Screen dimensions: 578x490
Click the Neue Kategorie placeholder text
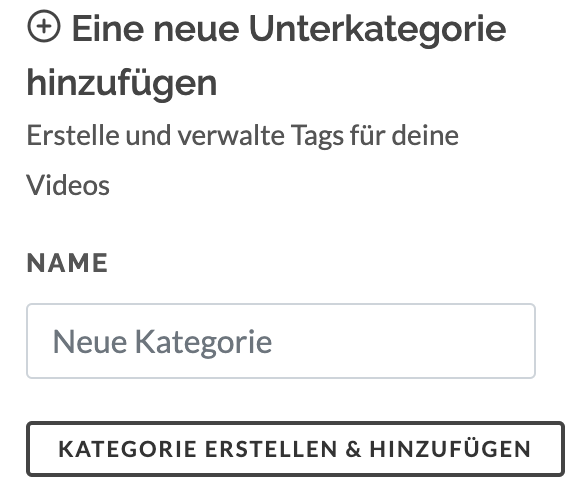tap(162, 343)
